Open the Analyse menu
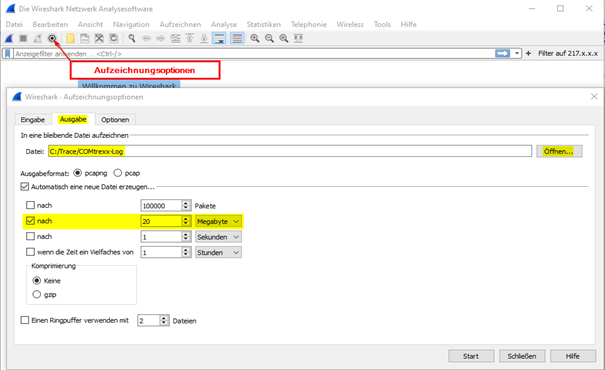 224,24
